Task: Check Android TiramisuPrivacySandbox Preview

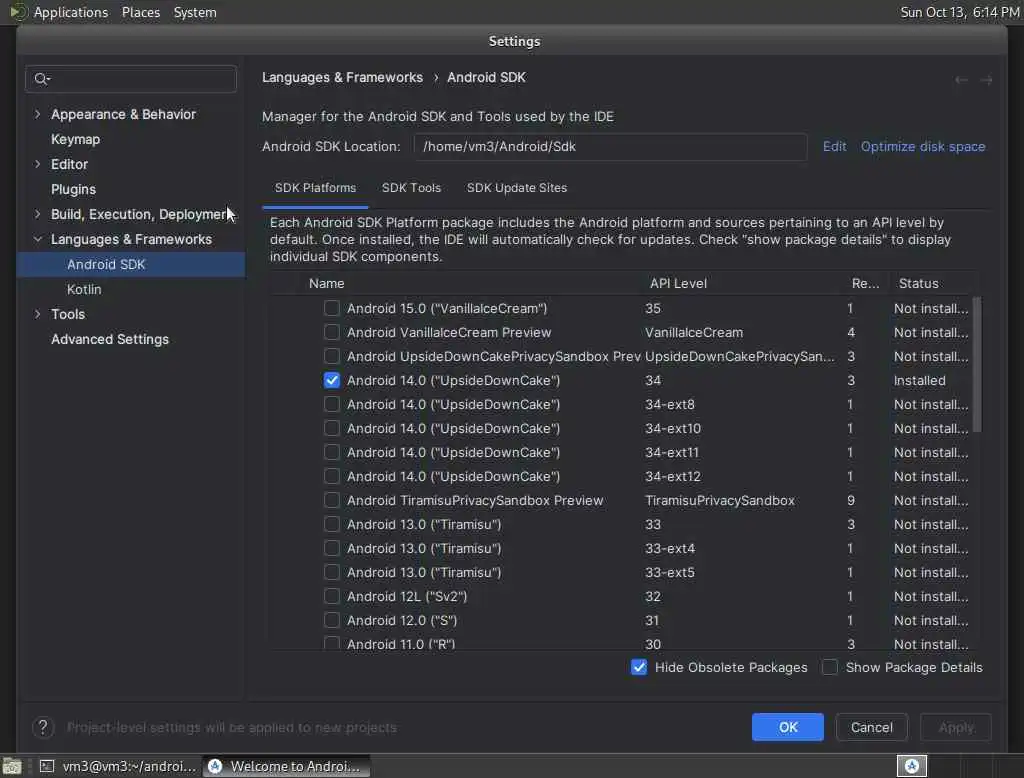Action: pos(332,500)
